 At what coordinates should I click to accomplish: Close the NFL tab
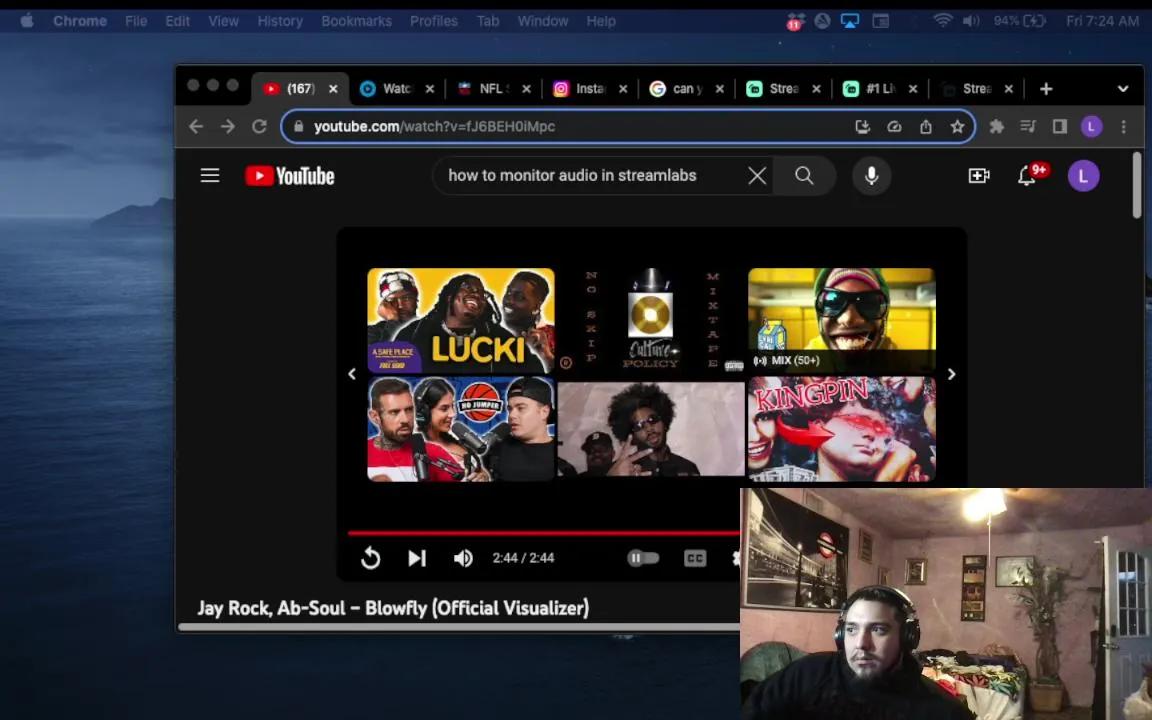click(526, 89)
